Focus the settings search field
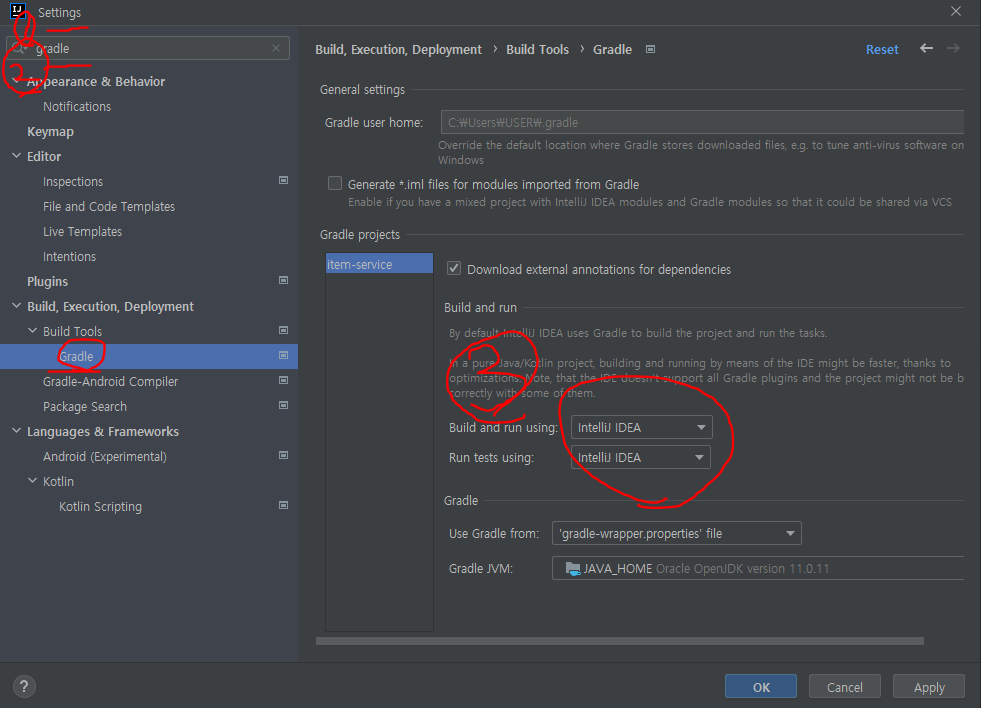Image resolution: width=981 pixels, height=708 pixels. 148,48
